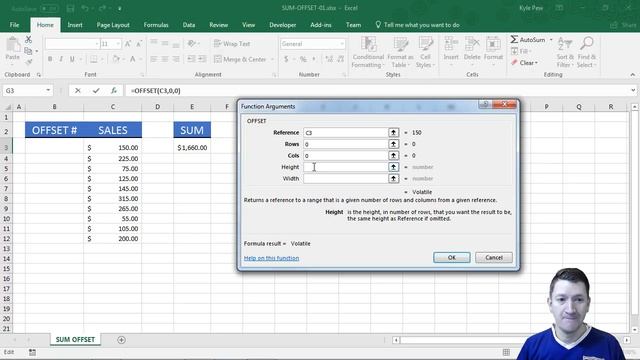Open Clipboard group dialog launcher

(x=39, y=75)
